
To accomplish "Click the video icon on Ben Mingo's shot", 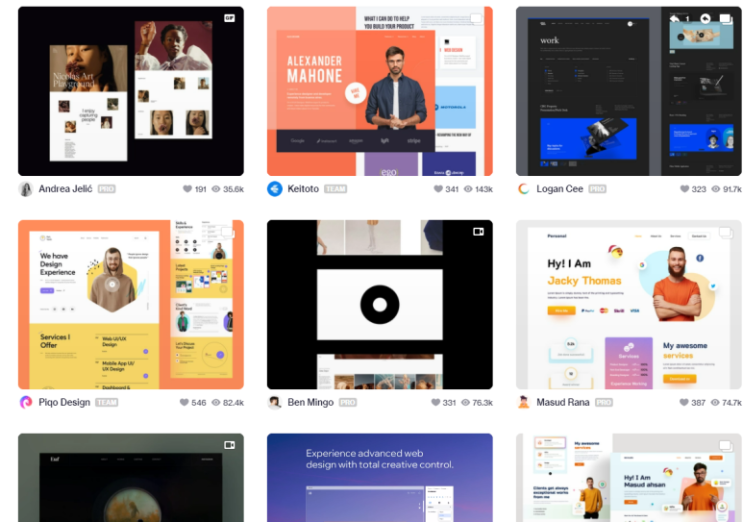I will click(478, 232).
